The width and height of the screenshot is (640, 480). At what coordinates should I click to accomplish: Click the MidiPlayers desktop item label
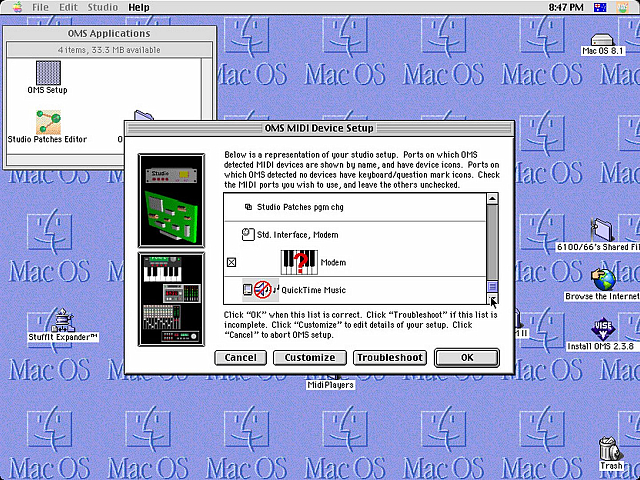coord(330,385)
